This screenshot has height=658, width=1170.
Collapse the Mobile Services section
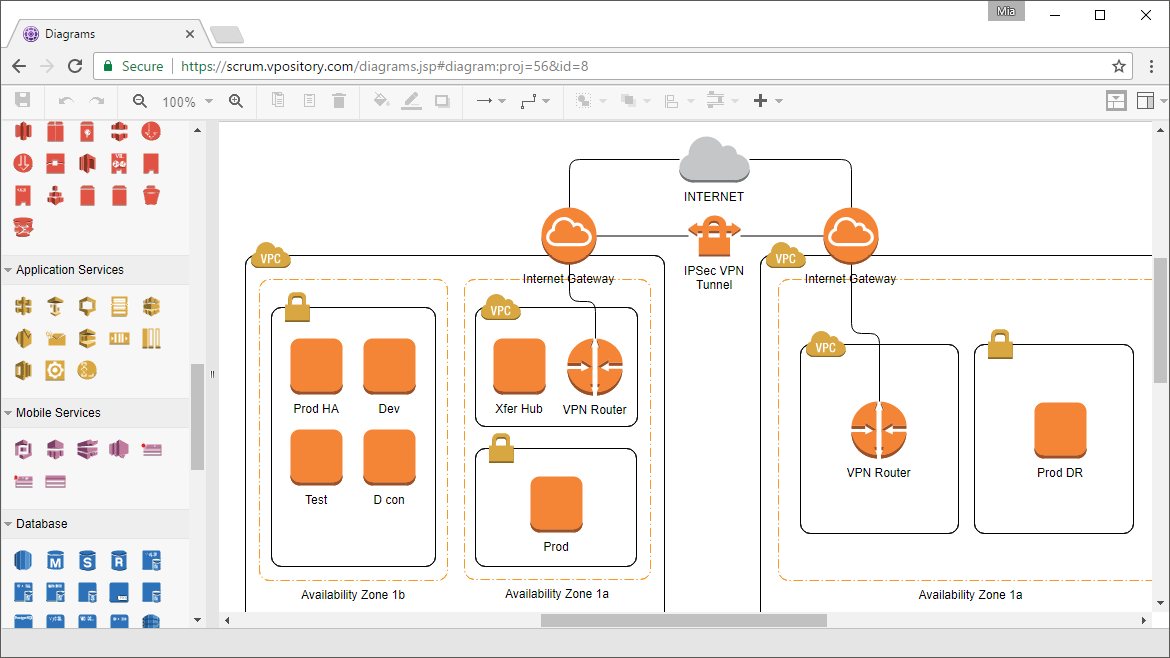pyautogui.click(x=60, y=412)
